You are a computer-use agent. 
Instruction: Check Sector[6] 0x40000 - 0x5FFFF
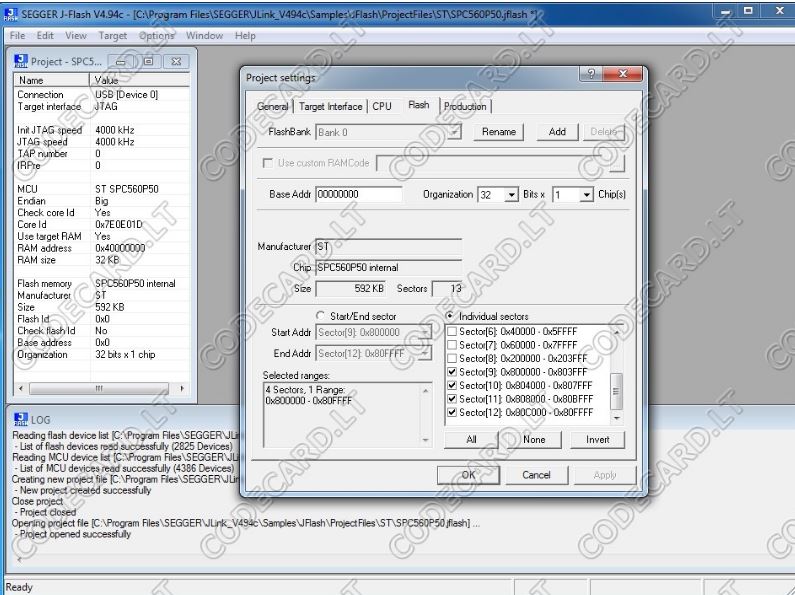pyautogui.click(x=452, y=331)
